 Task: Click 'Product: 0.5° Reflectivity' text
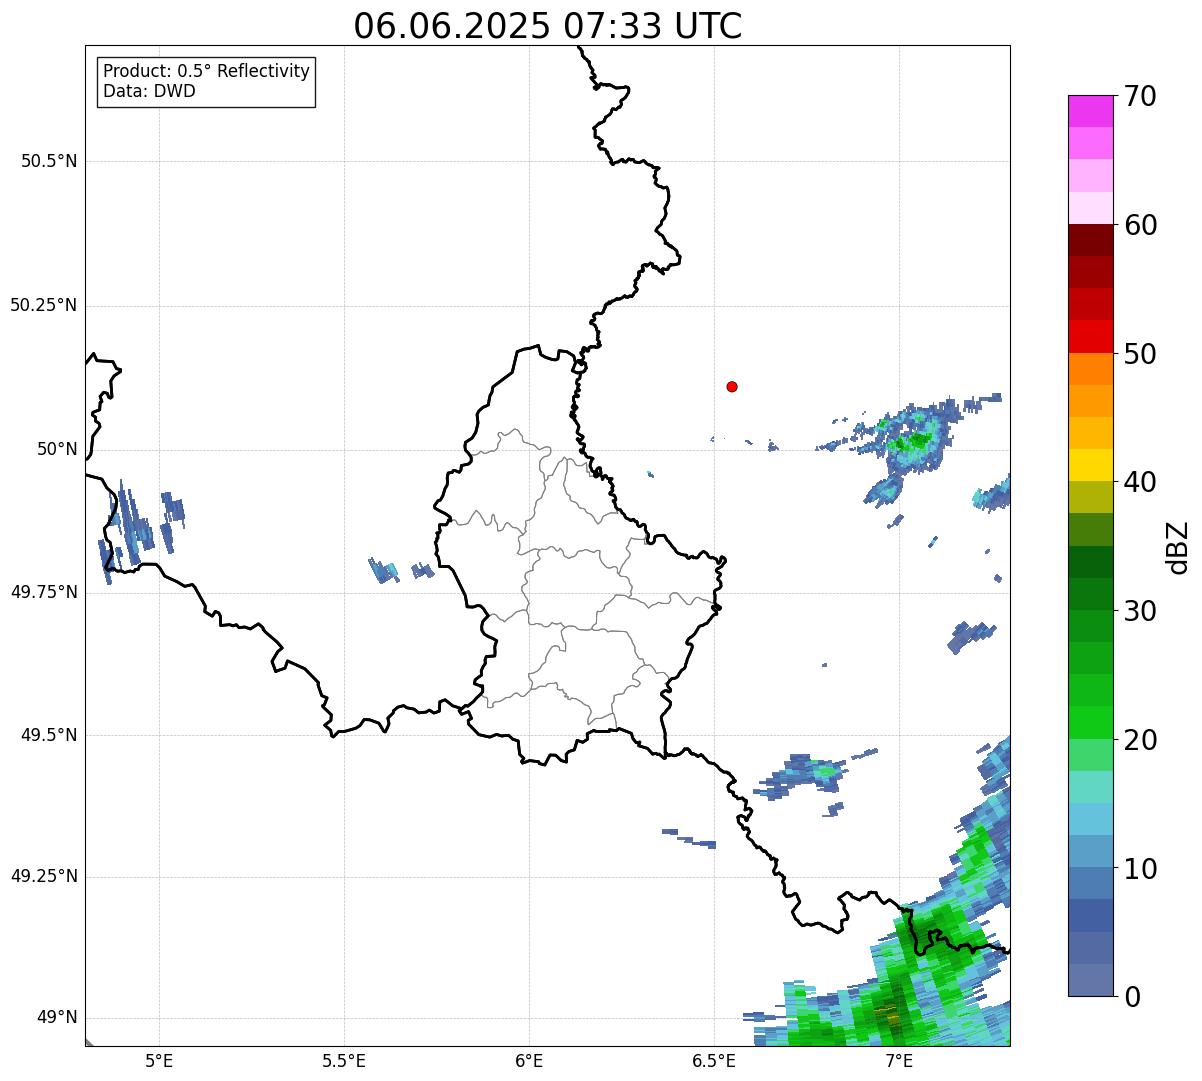point(207,72)
